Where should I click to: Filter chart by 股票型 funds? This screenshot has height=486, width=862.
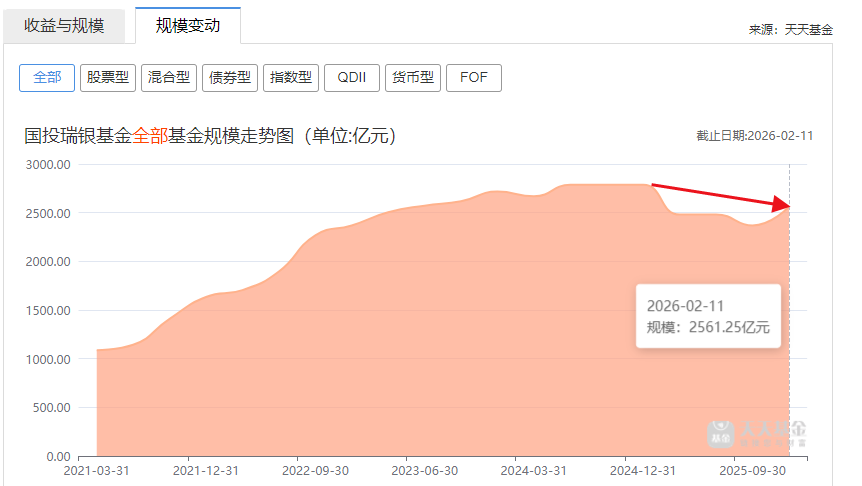[x=108, y=77]
